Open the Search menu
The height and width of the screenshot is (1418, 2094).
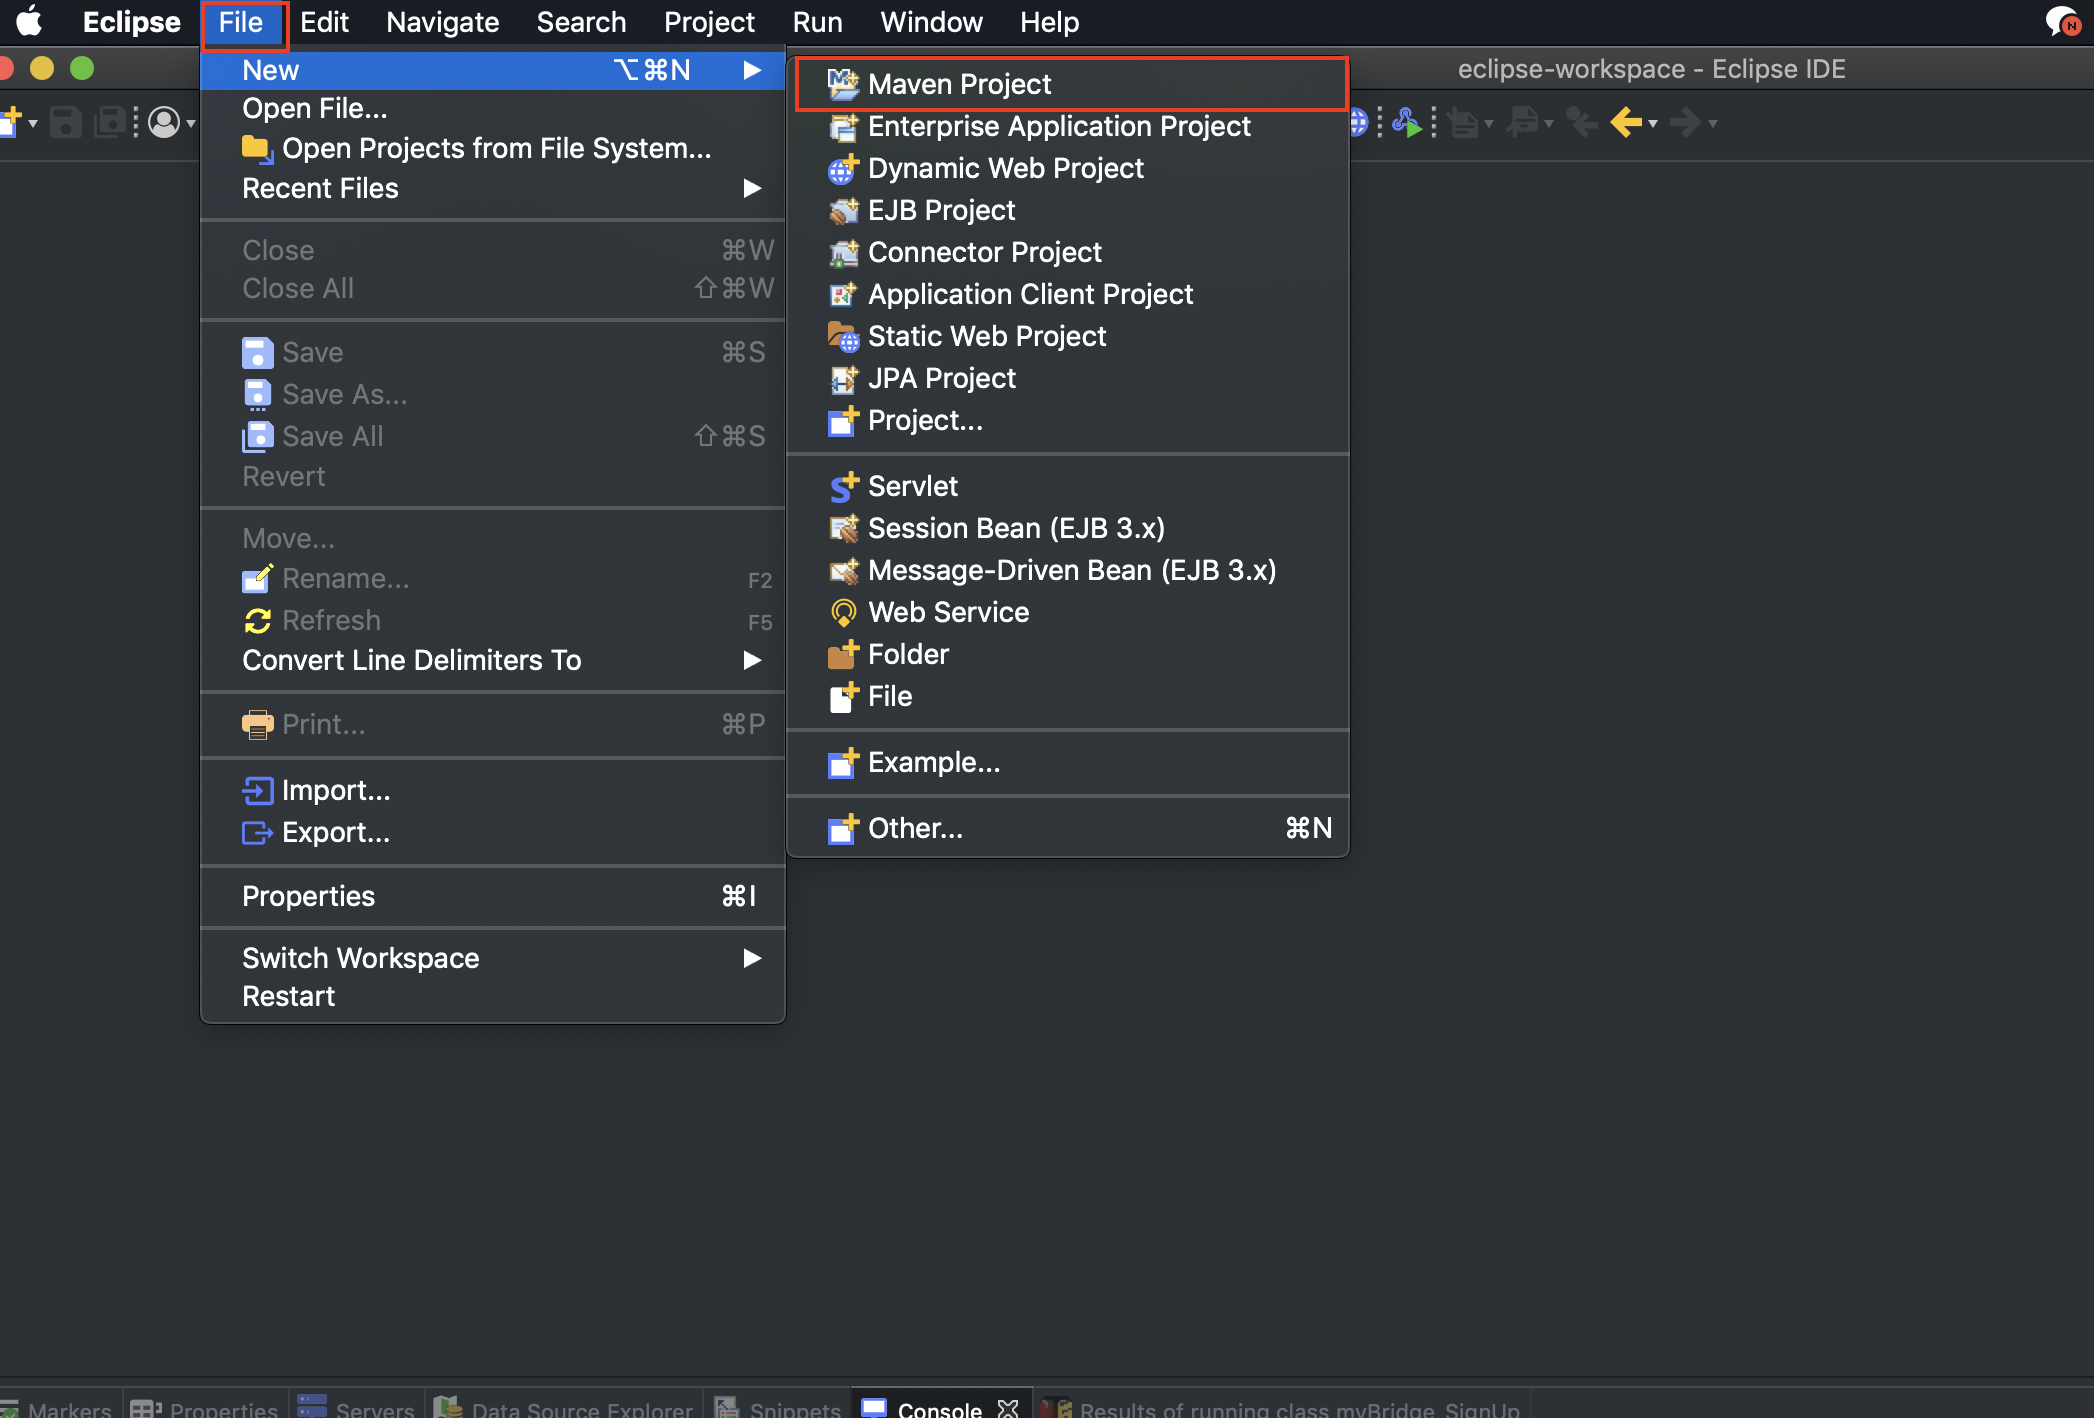point(581,22)
